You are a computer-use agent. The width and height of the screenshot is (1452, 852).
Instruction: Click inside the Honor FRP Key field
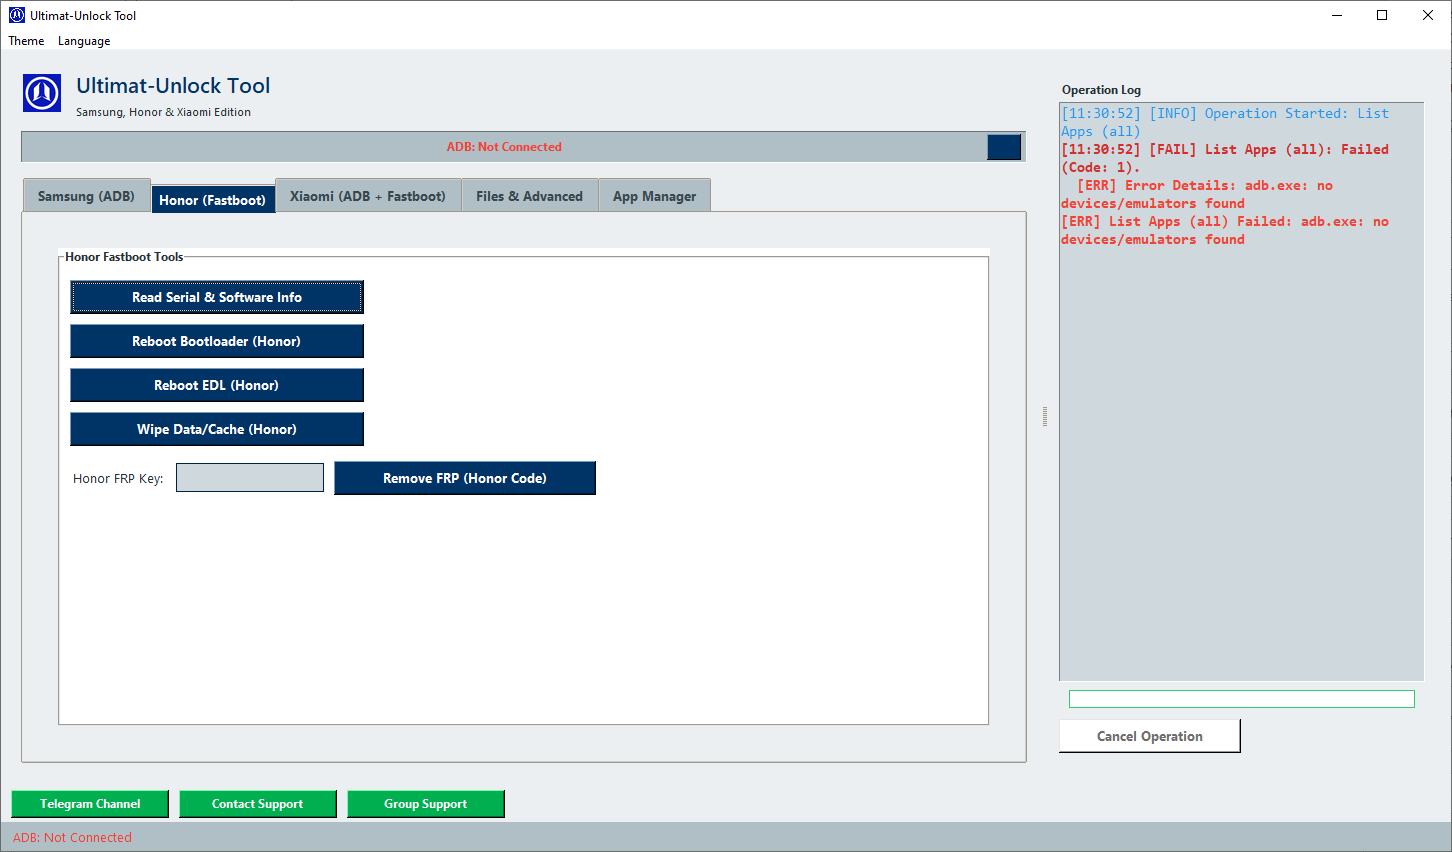point(249,477)
